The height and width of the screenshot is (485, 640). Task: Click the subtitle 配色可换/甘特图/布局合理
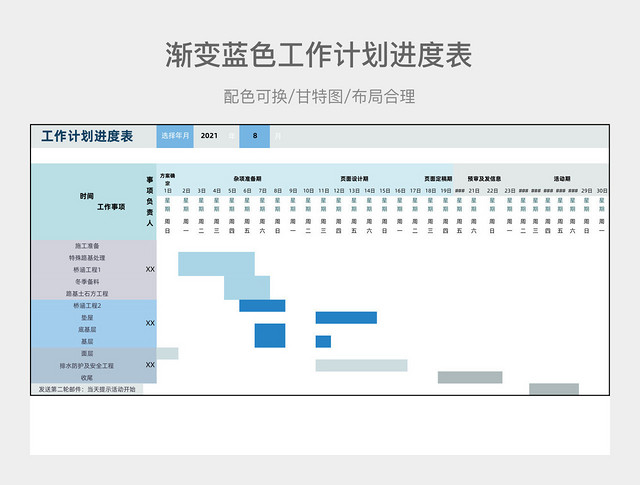pos(319,97)
